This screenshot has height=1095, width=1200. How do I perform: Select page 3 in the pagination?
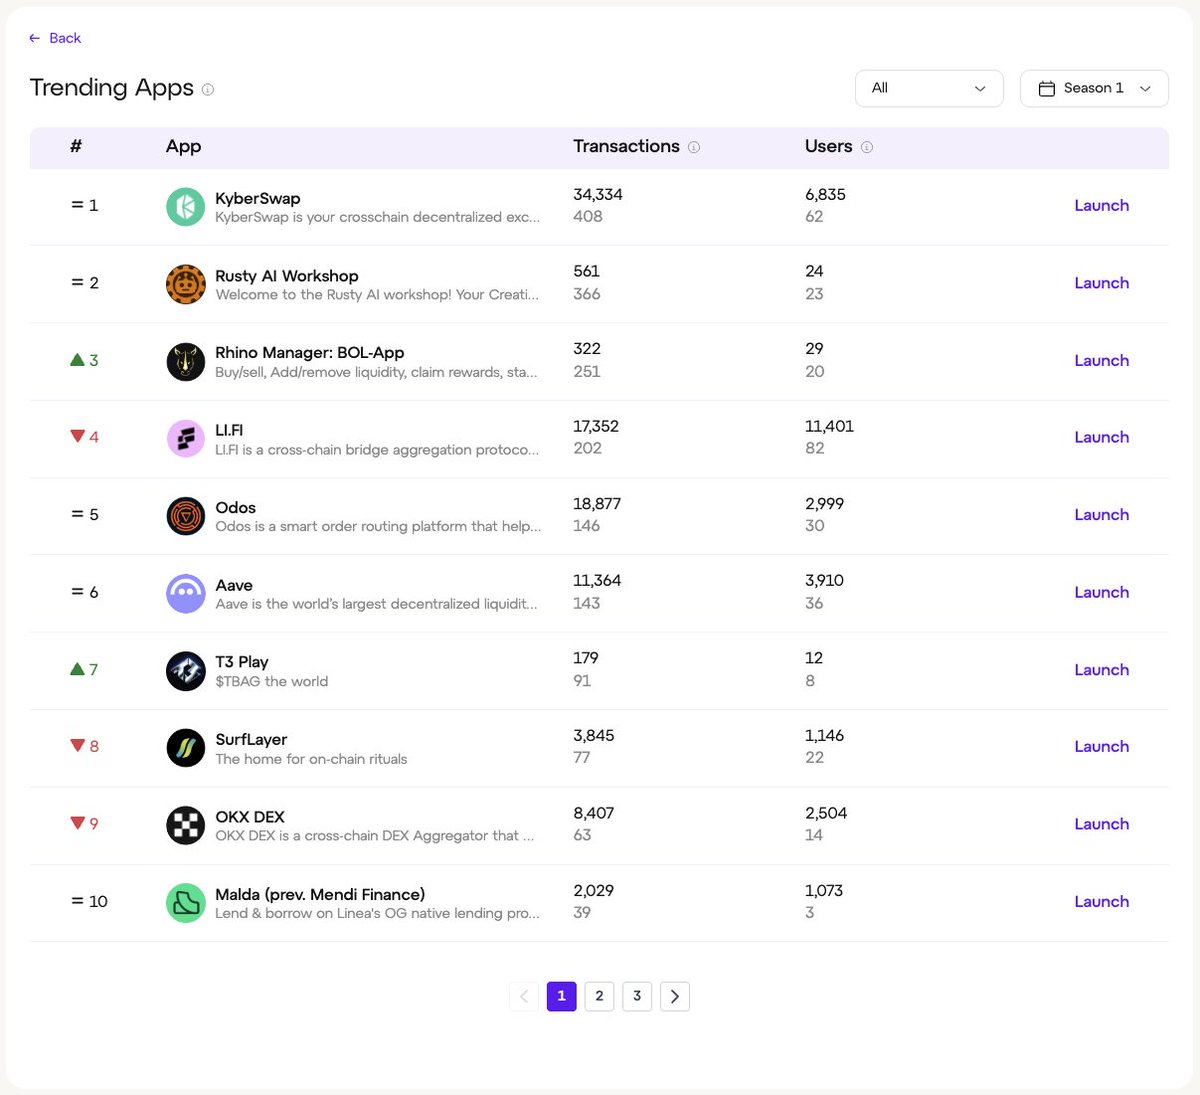[x=637, y=996]
